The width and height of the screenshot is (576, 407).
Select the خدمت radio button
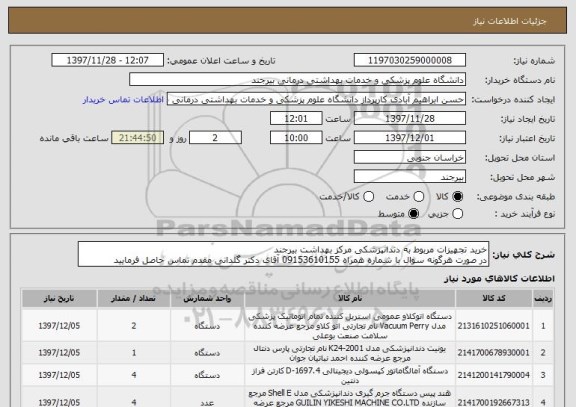point(419,197)
